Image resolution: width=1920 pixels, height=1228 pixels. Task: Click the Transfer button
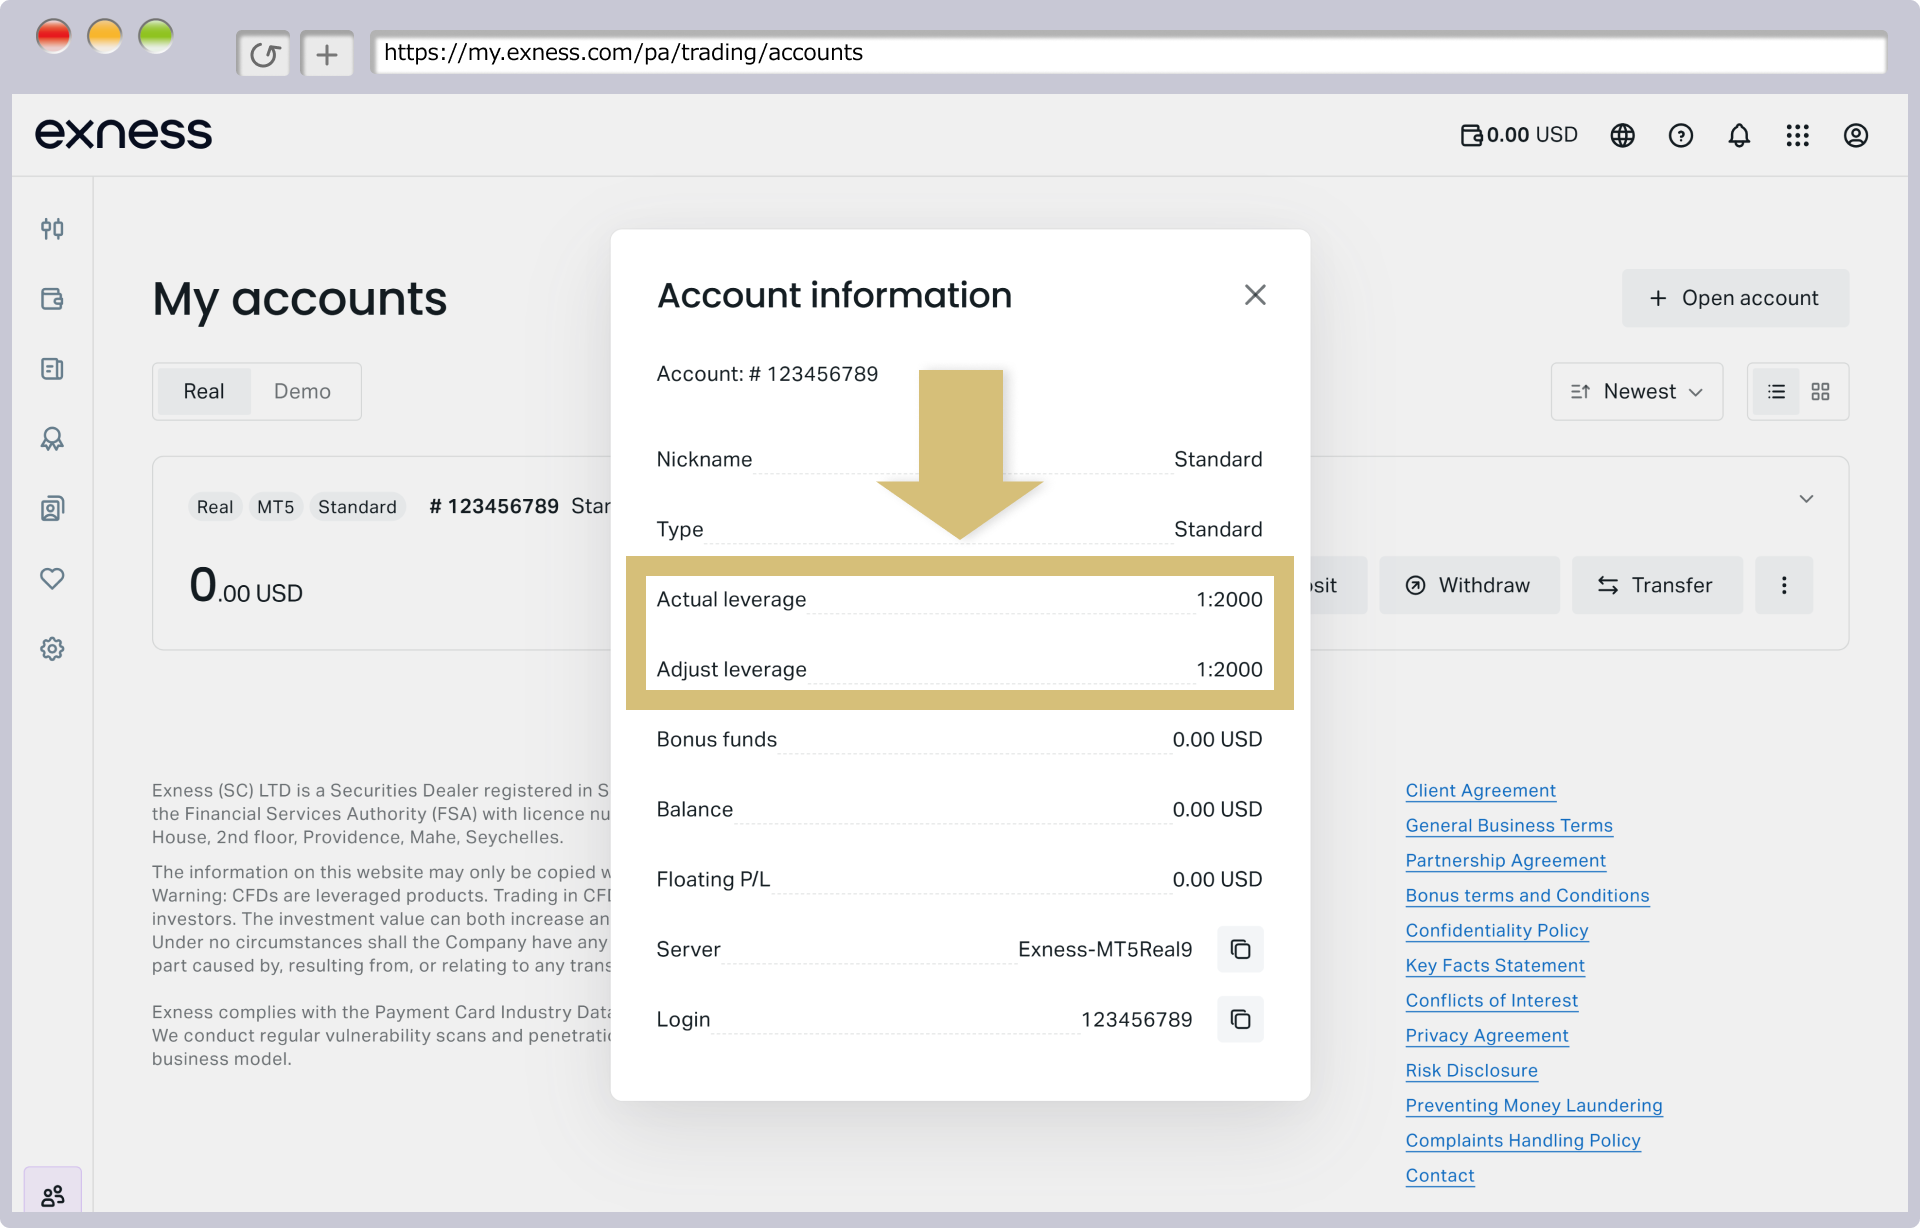click(1656, 585)
